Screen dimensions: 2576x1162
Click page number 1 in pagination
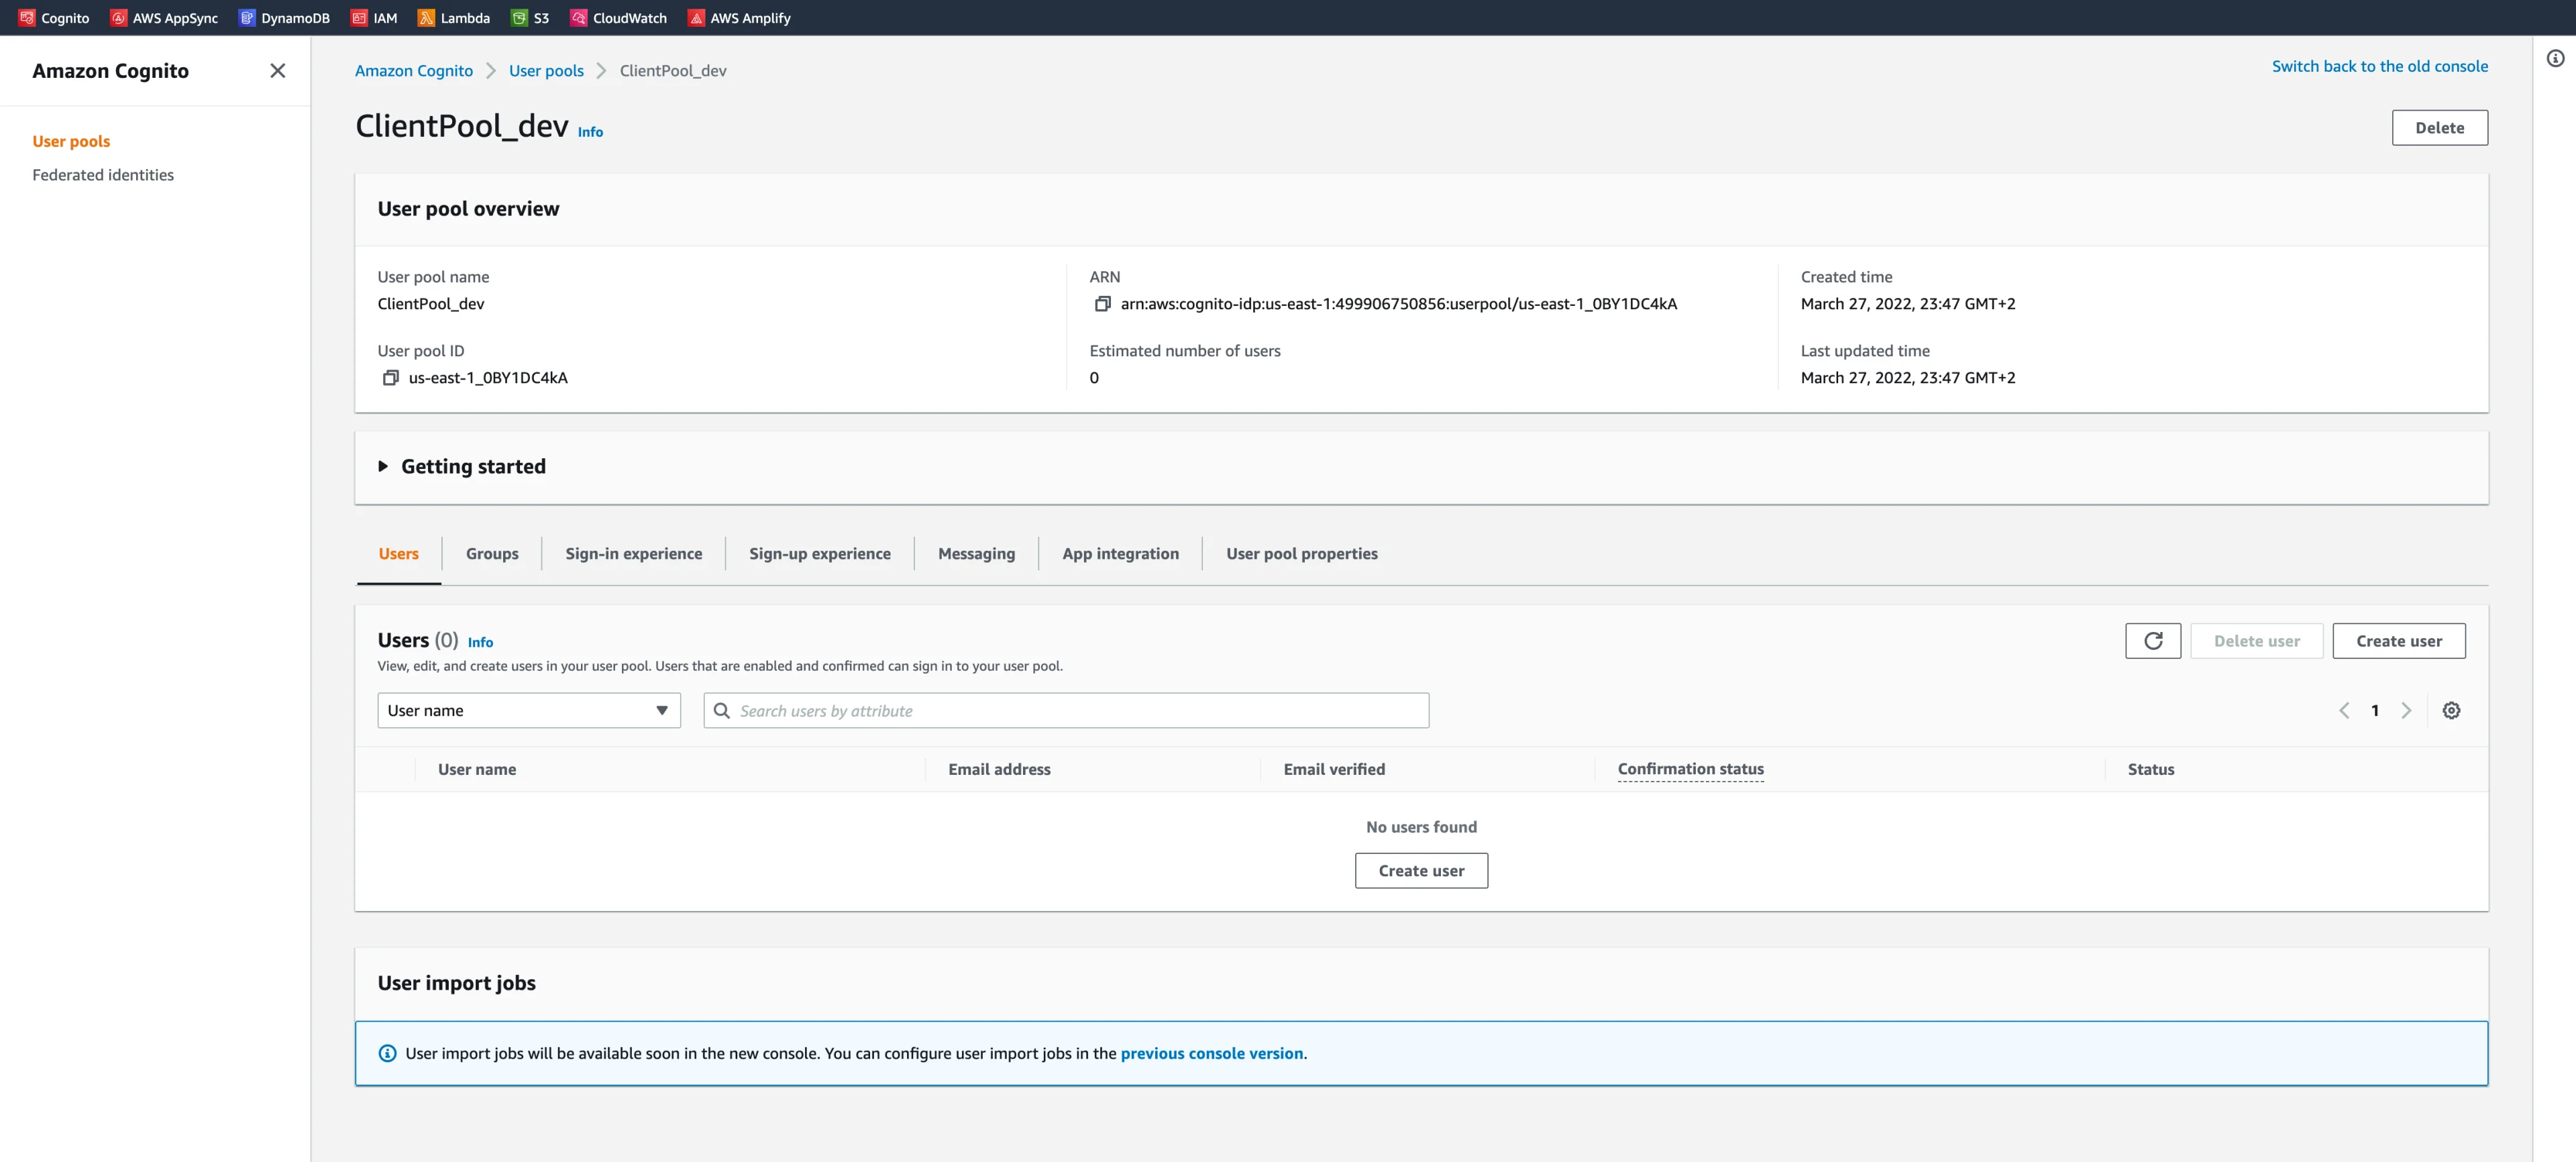click(2375, 711)
